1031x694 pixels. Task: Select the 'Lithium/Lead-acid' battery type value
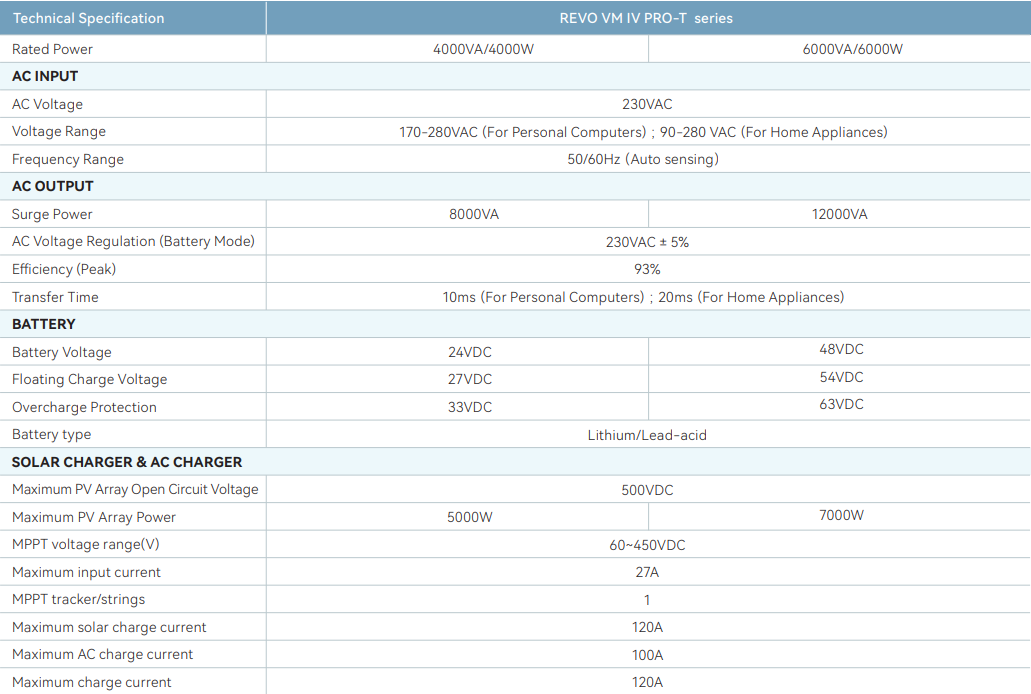click(647, 435)
